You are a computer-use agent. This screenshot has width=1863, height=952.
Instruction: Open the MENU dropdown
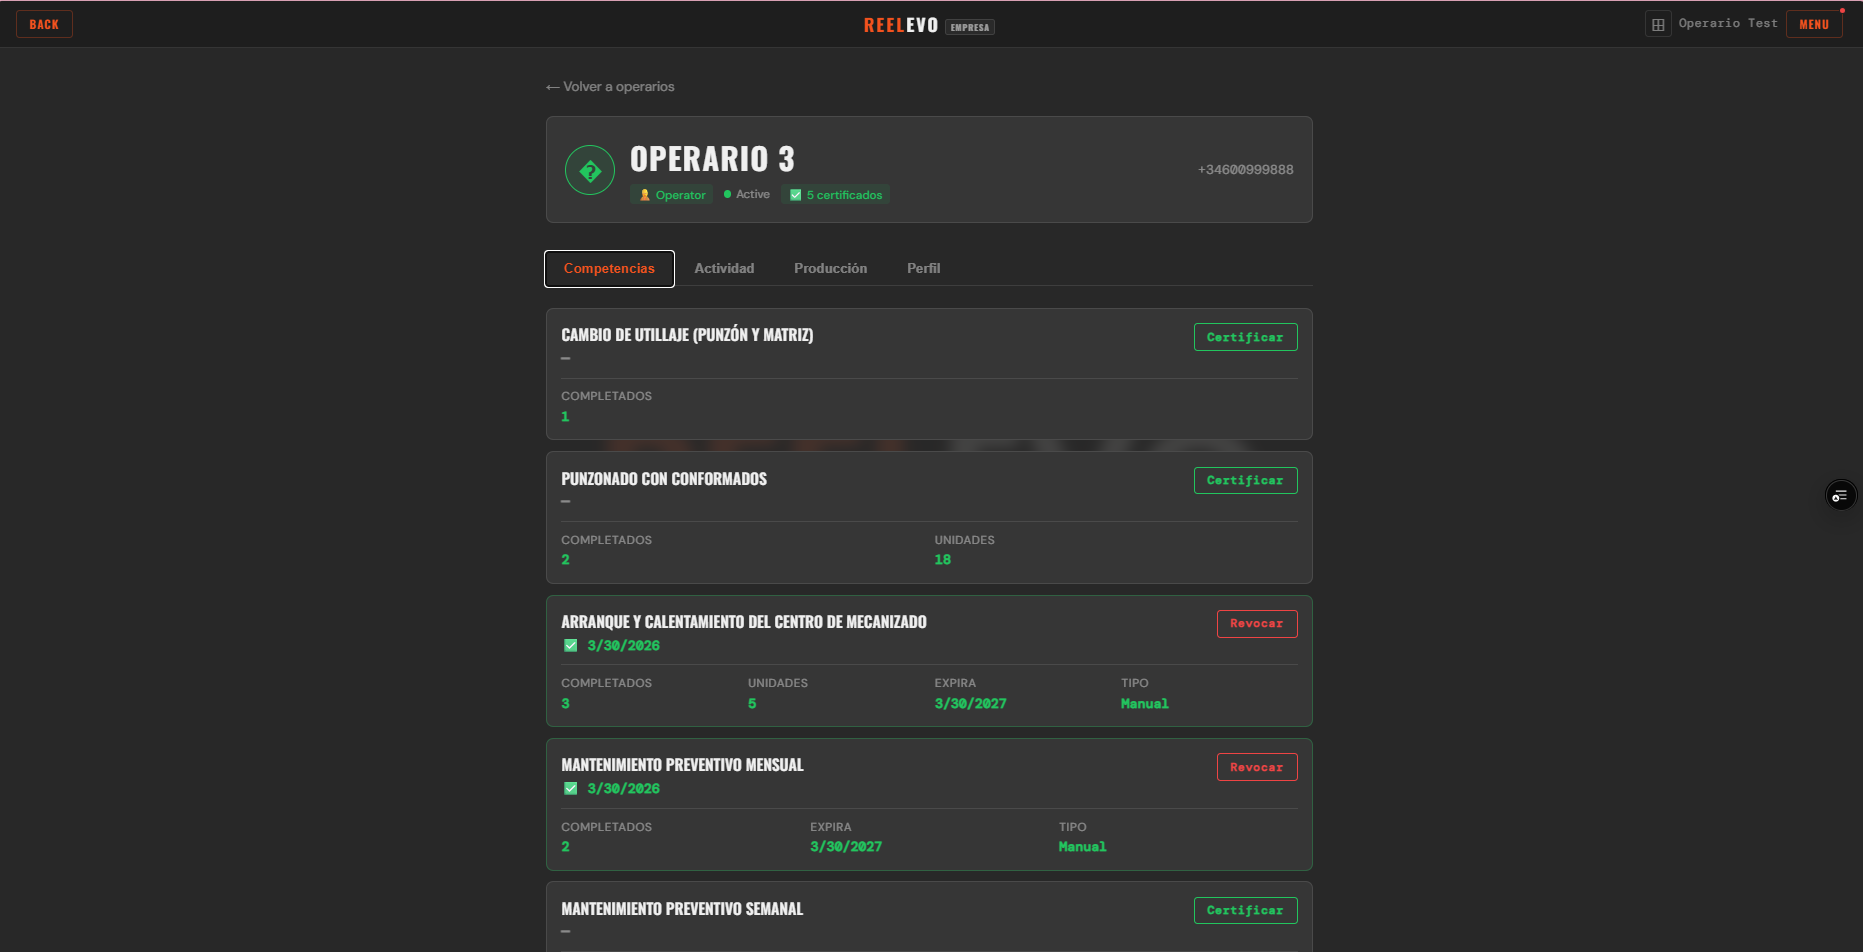(1814, 23)
